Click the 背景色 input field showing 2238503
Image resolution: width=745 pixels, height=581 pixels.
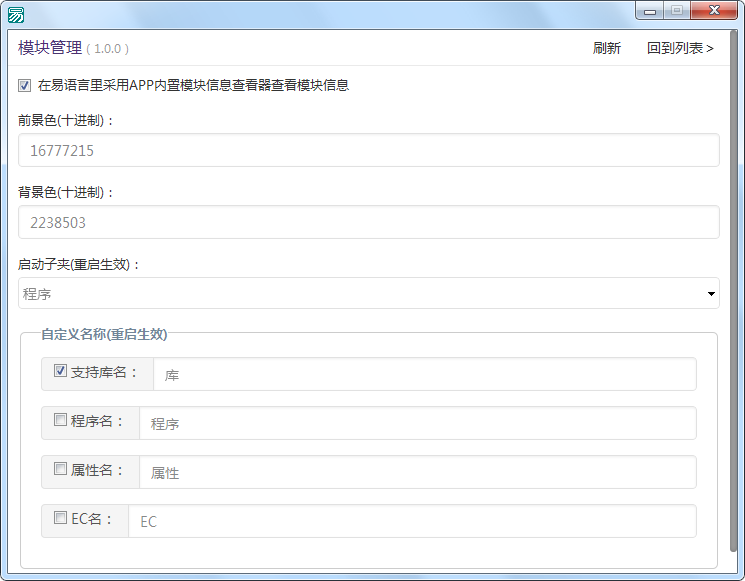pos(369,222)
